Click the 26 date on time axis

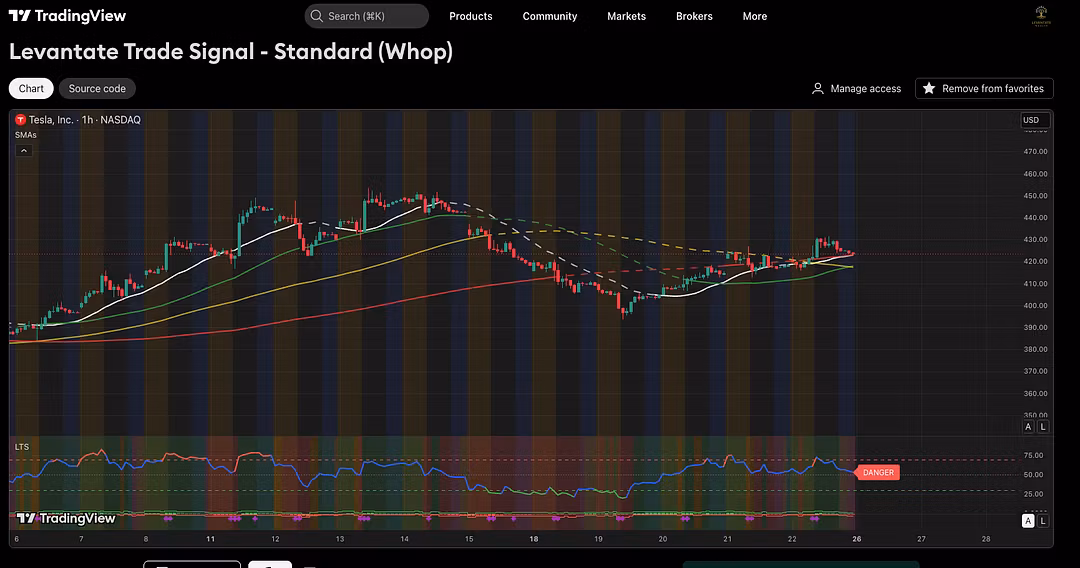pyautogui.click(x=856, y=539)
